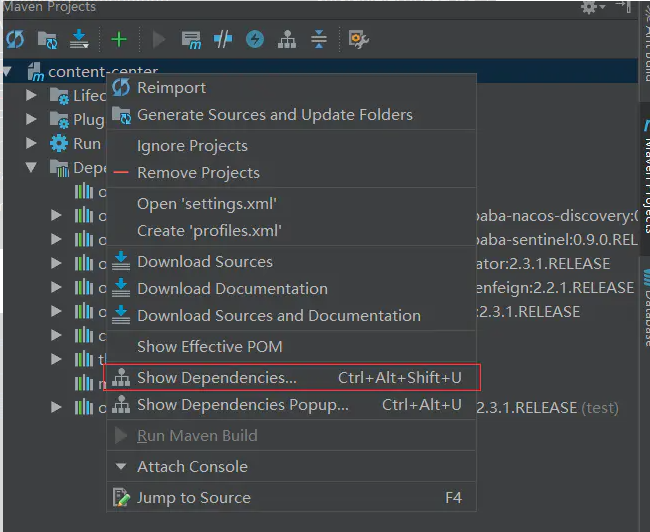Viewport: 650px width, 532px height.
Task: Toggle Offline Mode toolbar icon
Action: tap(223, 39)
